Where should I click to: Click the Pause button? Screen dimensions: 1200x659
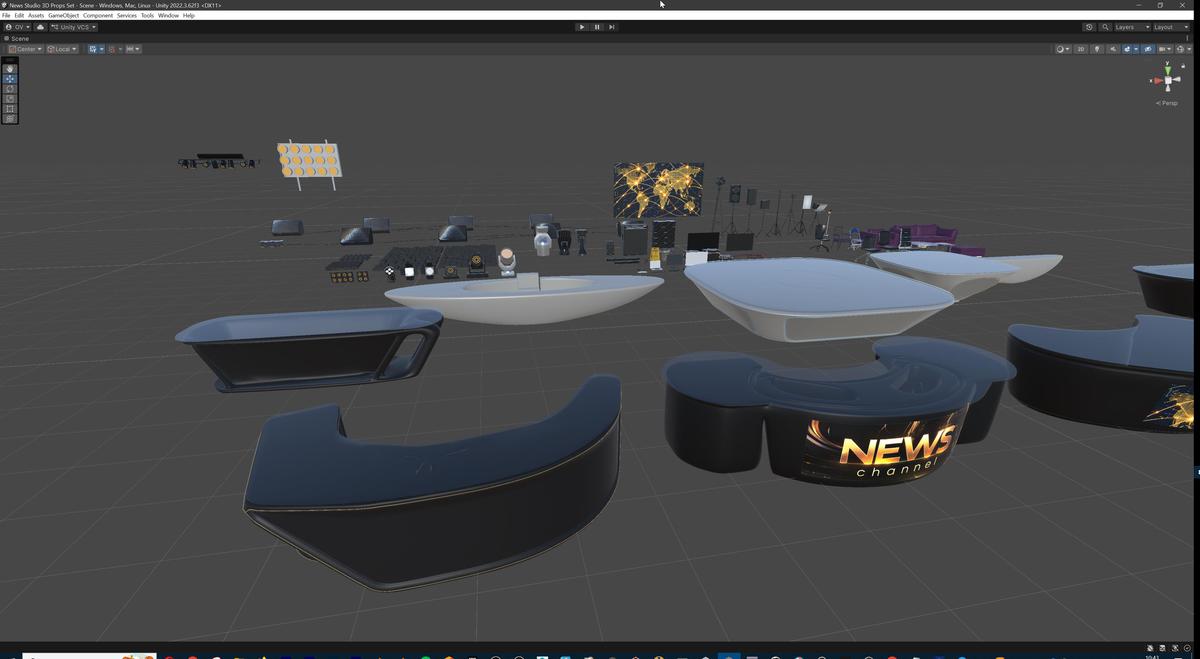[x=597, y=27]
